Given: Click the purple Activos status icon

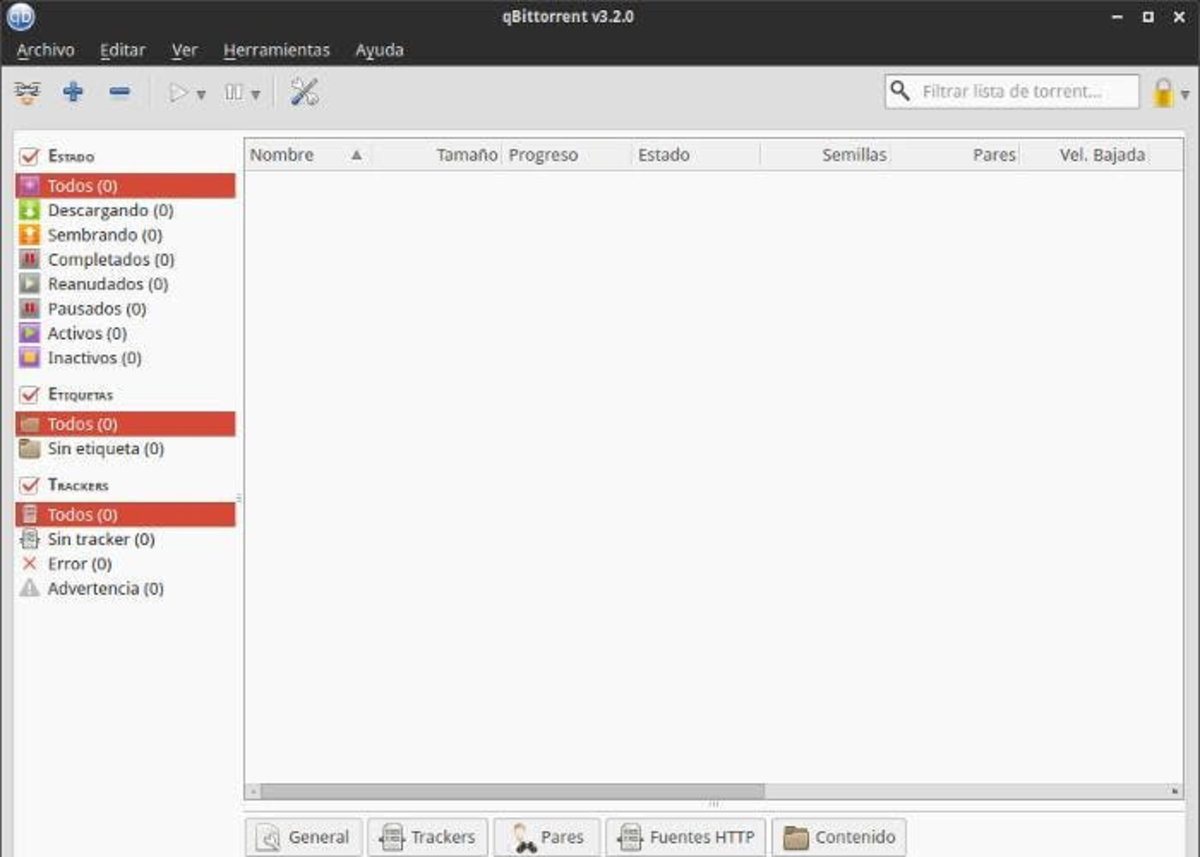Looking at the screenshot, I should click(x=30, y=333).
